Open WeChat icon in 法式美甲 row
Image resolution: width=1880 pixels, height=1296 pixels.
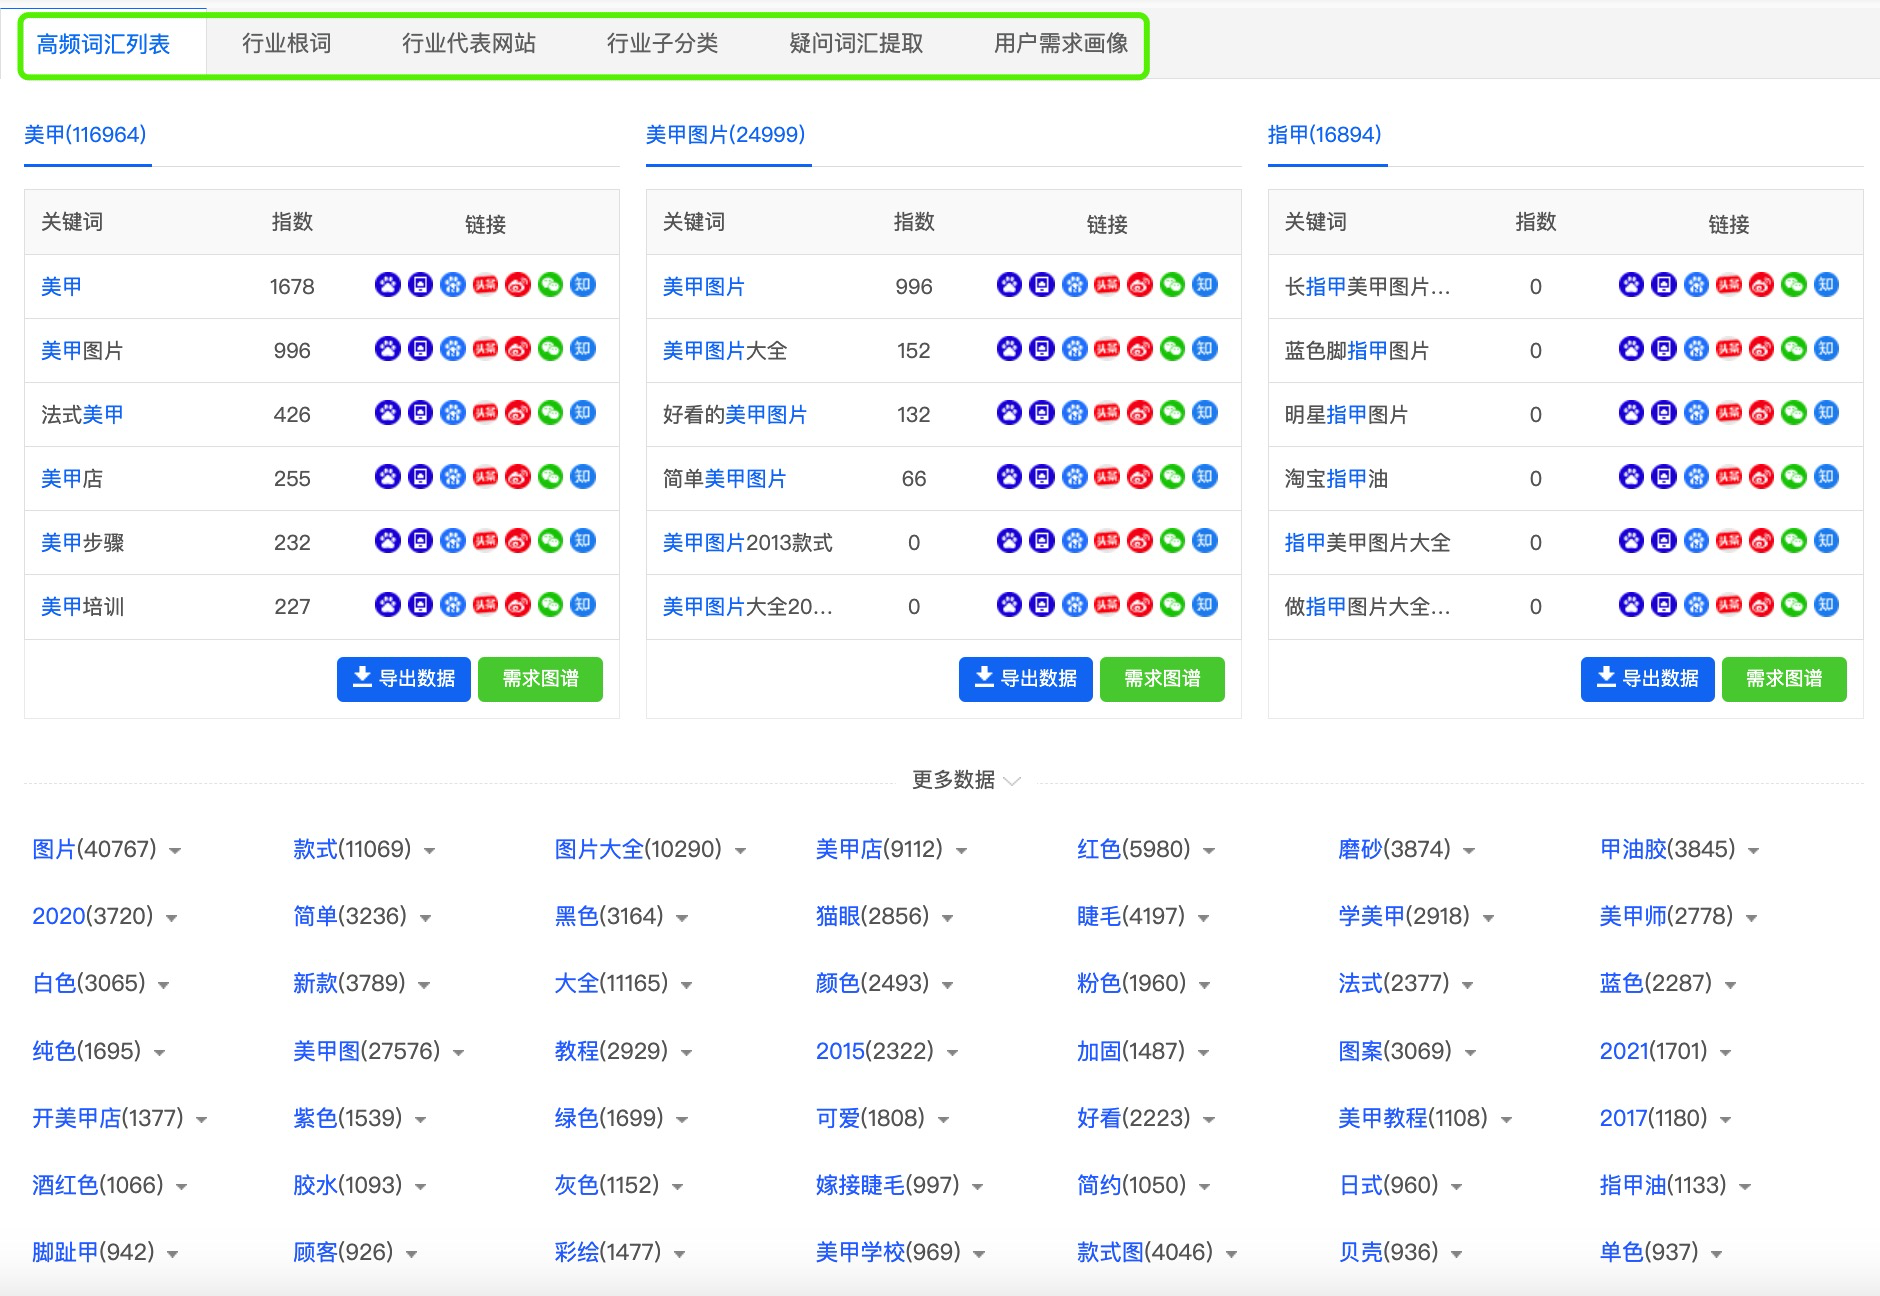tap(550, 413)
